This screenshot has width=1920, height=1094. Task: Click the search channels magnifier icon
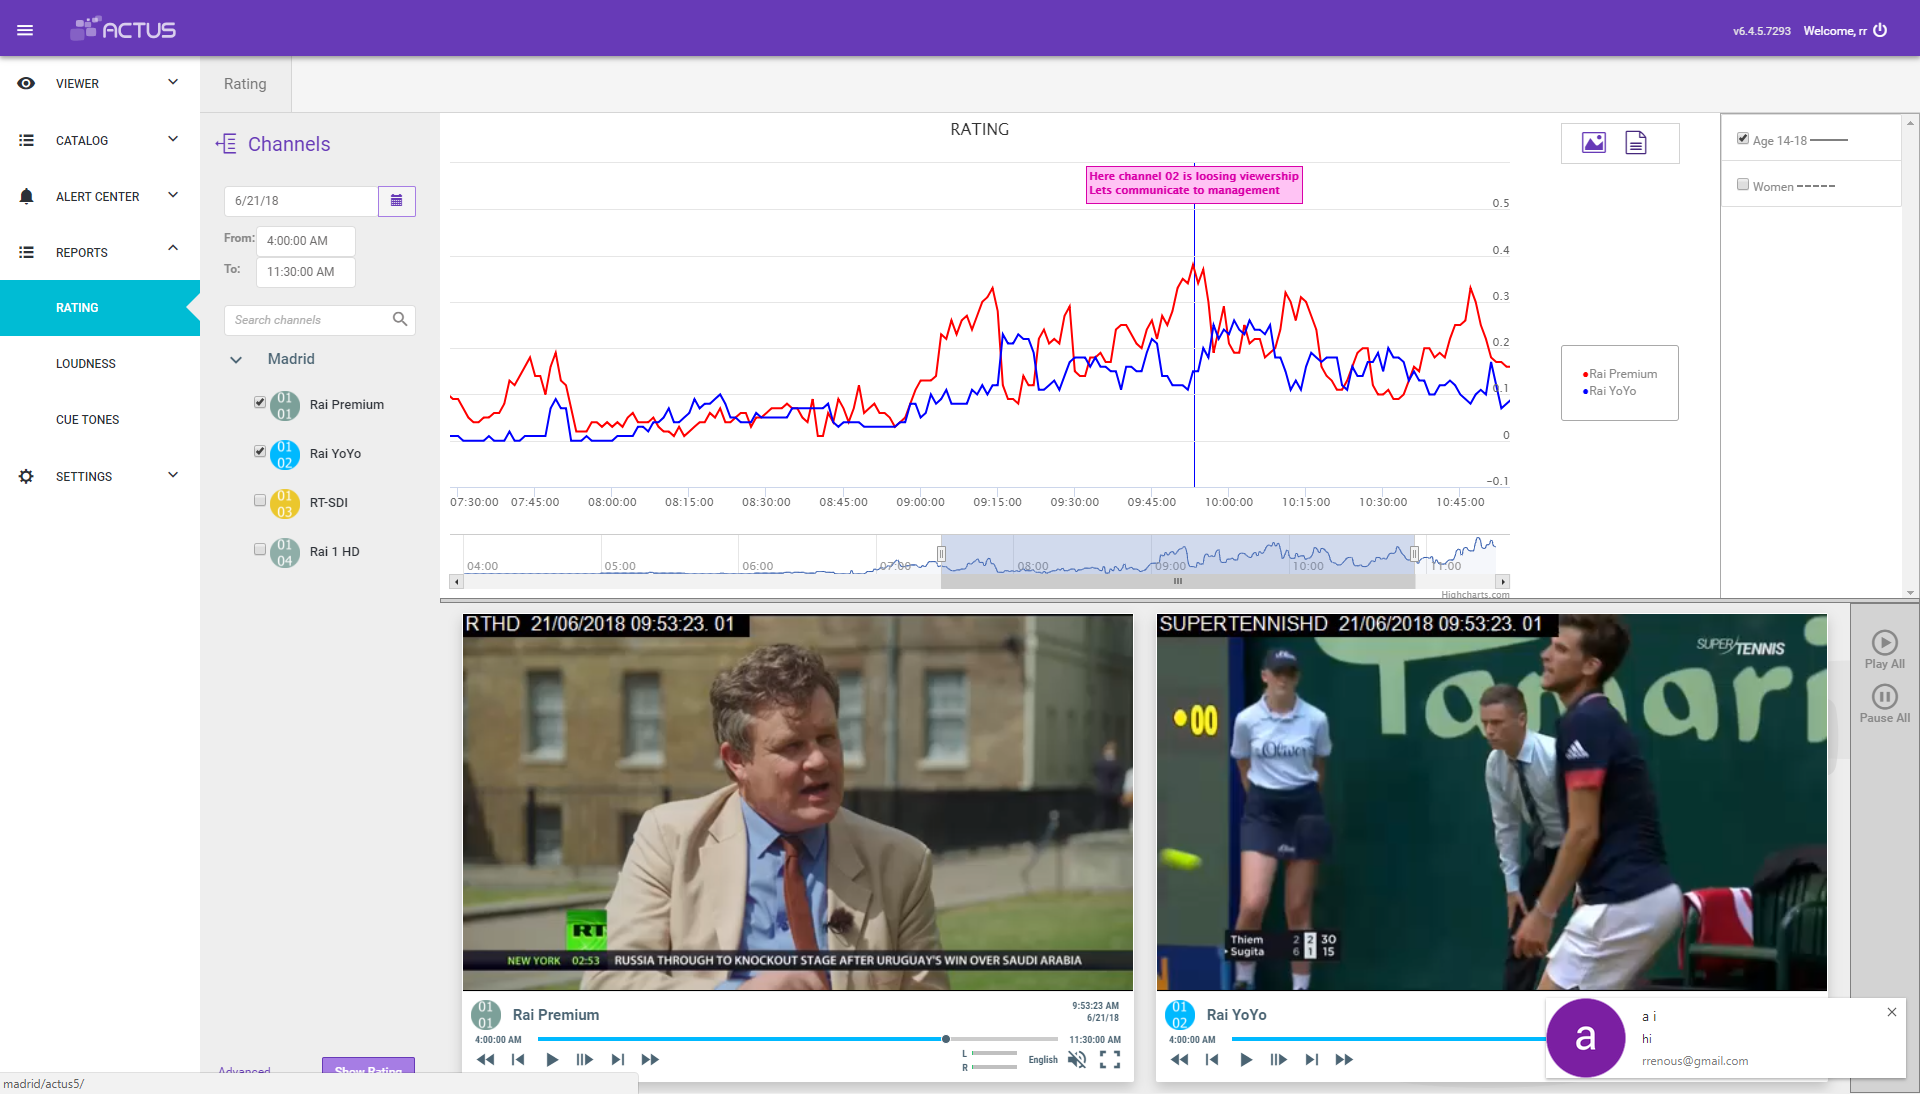[x=399, y=319]
